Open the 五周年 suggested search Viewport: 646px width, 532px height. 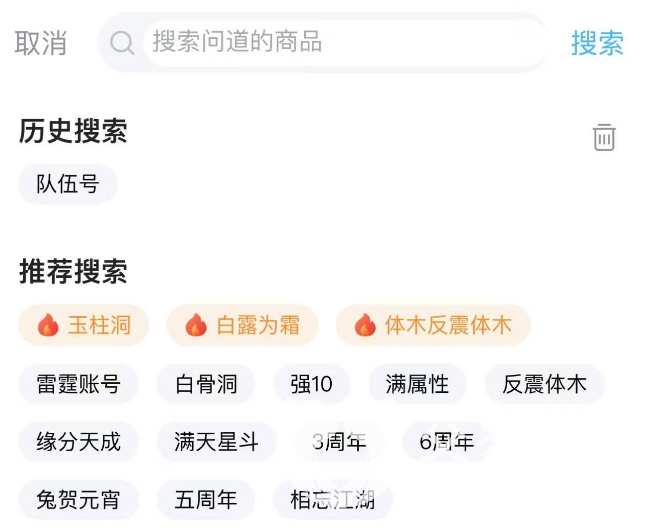[206, 500]
